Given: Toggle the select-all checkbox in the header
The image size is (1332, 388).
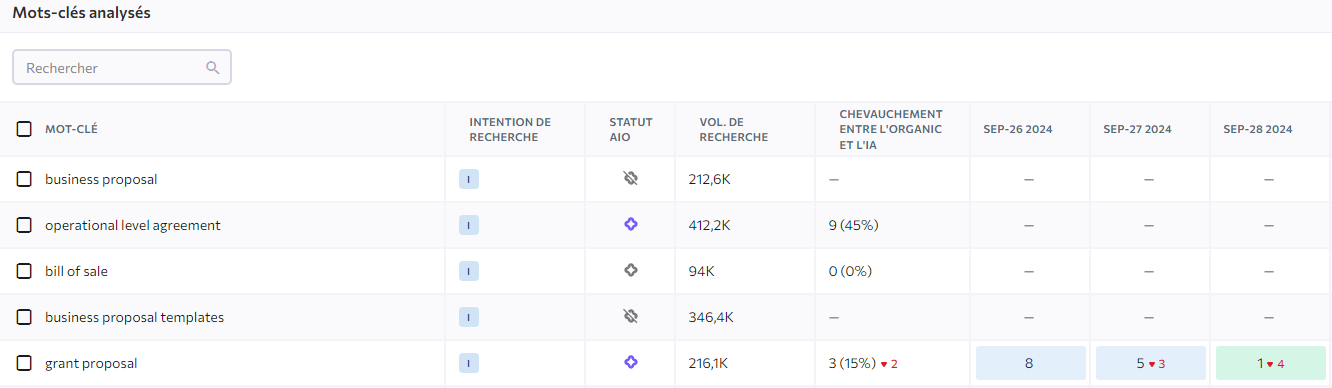Looking at the screenshot, I should point(24,129).
